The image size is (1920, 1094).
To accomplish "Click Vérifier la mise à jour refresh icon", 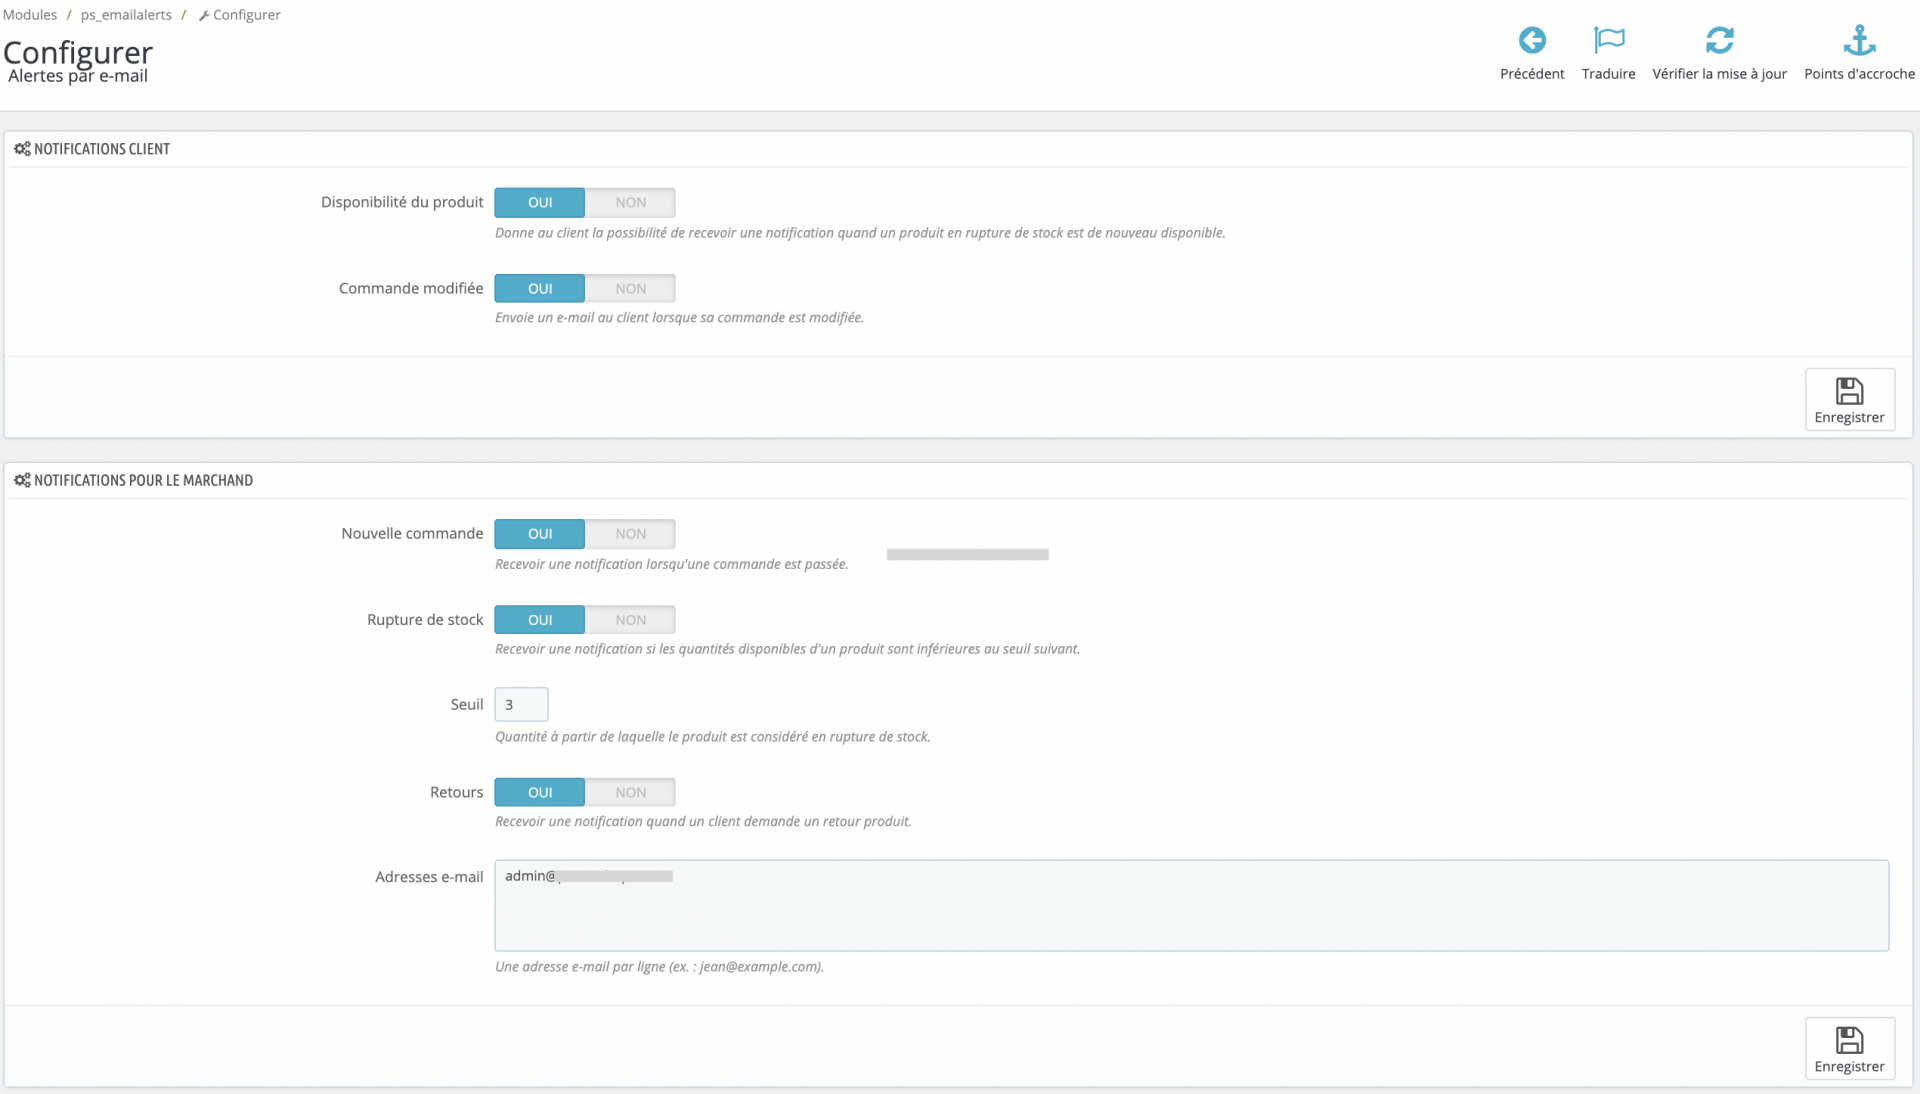I will pos(1719,40).
